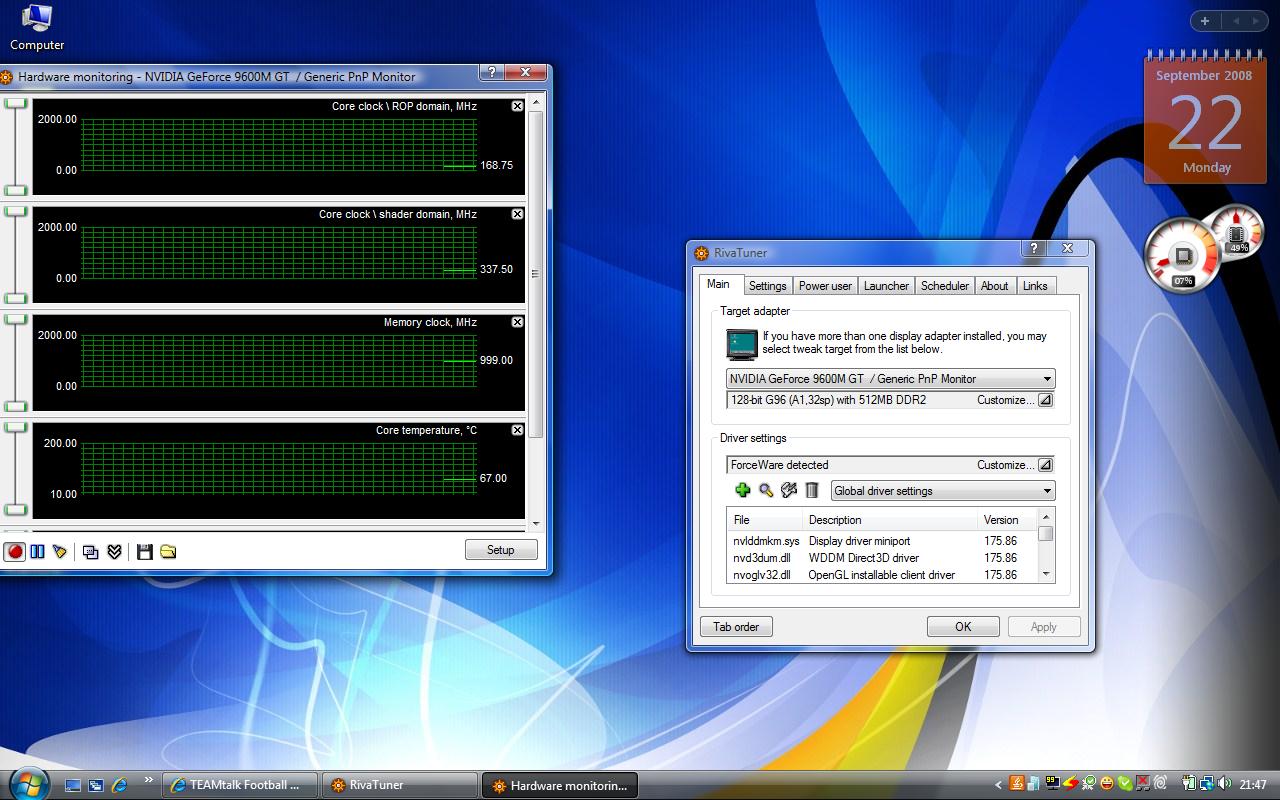Click Switch between windows quick launch icon

pyautogui.click(x=96, y=785)
